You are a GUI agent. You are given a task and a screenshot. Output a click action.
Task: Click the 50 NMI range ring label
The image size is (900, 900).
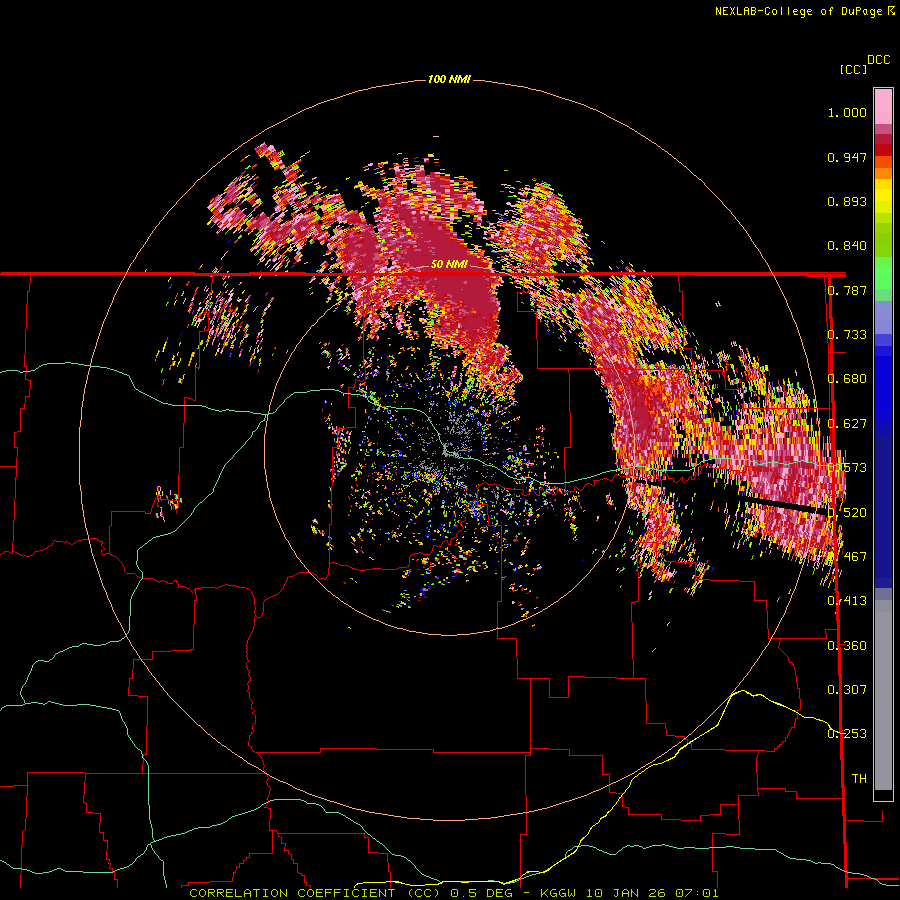coord(449,265)
